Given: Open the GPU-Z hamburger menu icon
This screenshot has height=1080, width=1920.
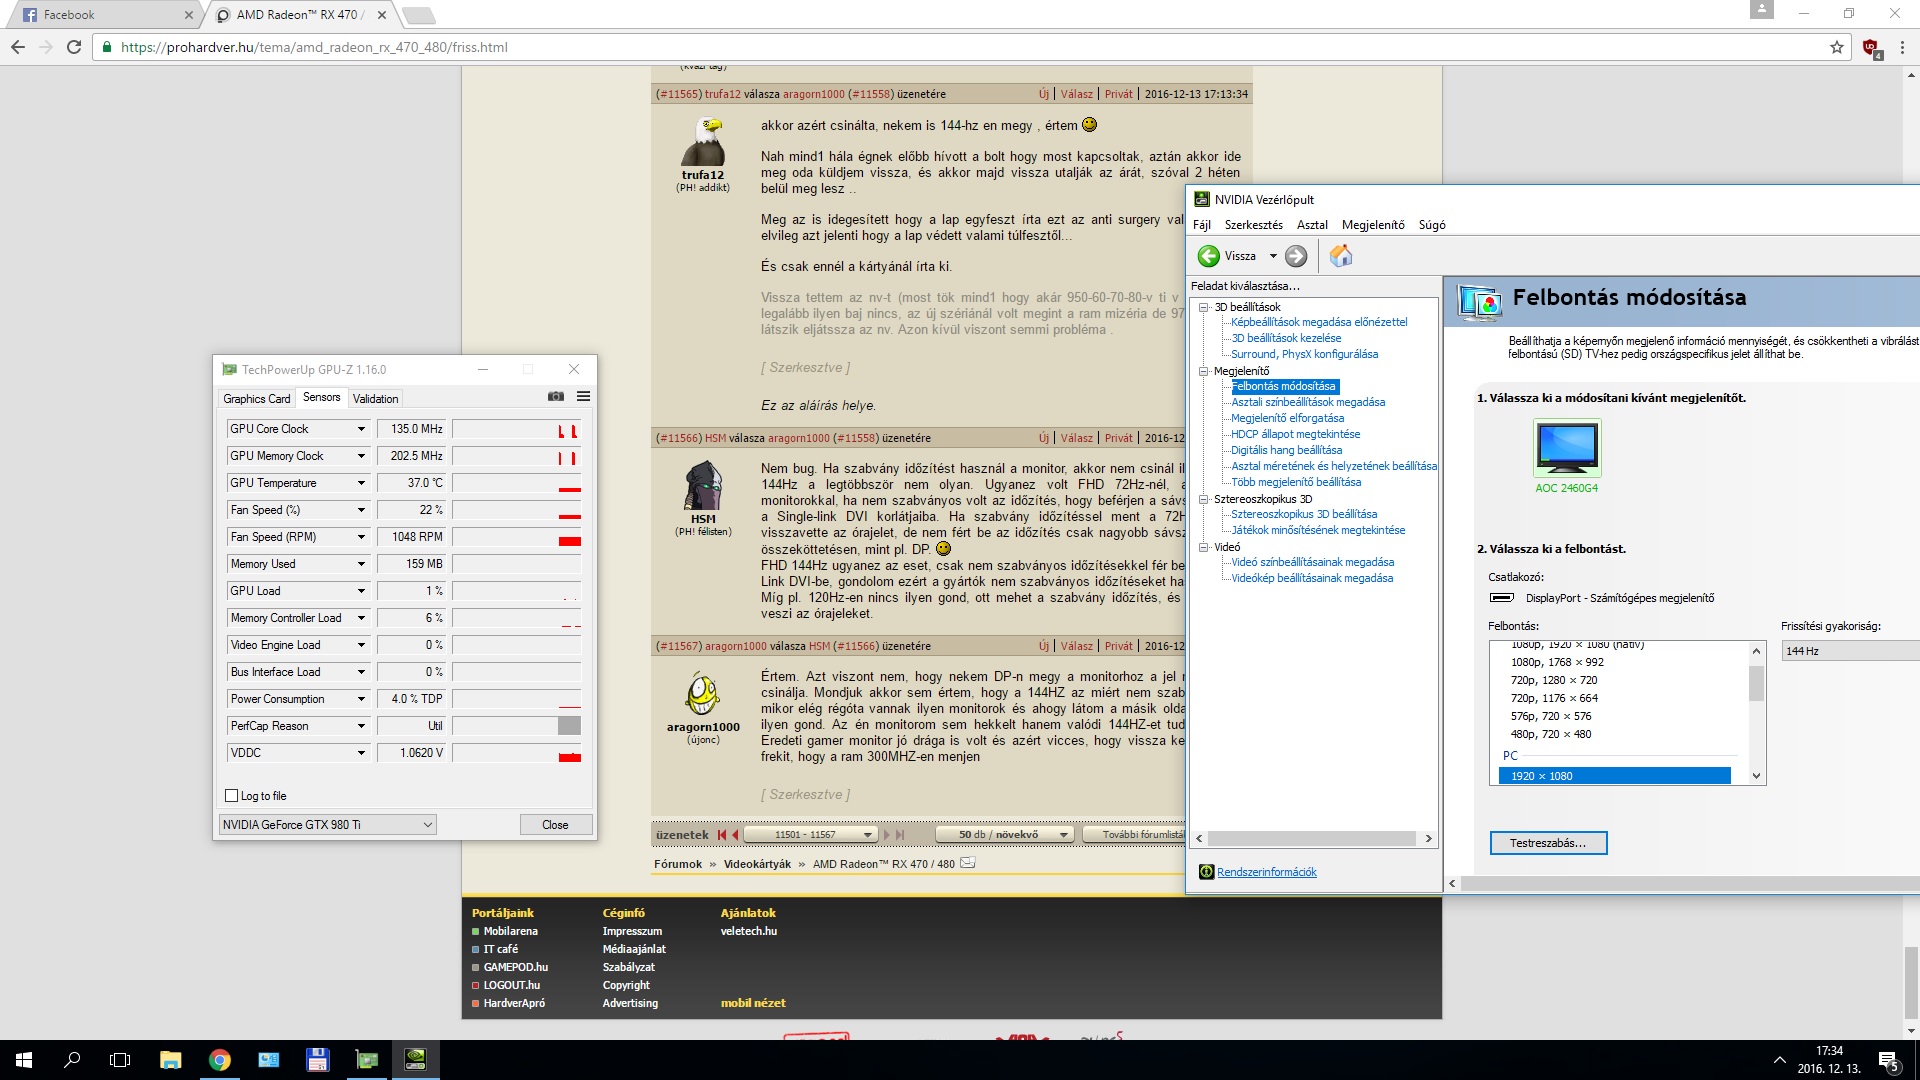Looking at the screenshot, I should pyautogui.click(x=583, y=397).
